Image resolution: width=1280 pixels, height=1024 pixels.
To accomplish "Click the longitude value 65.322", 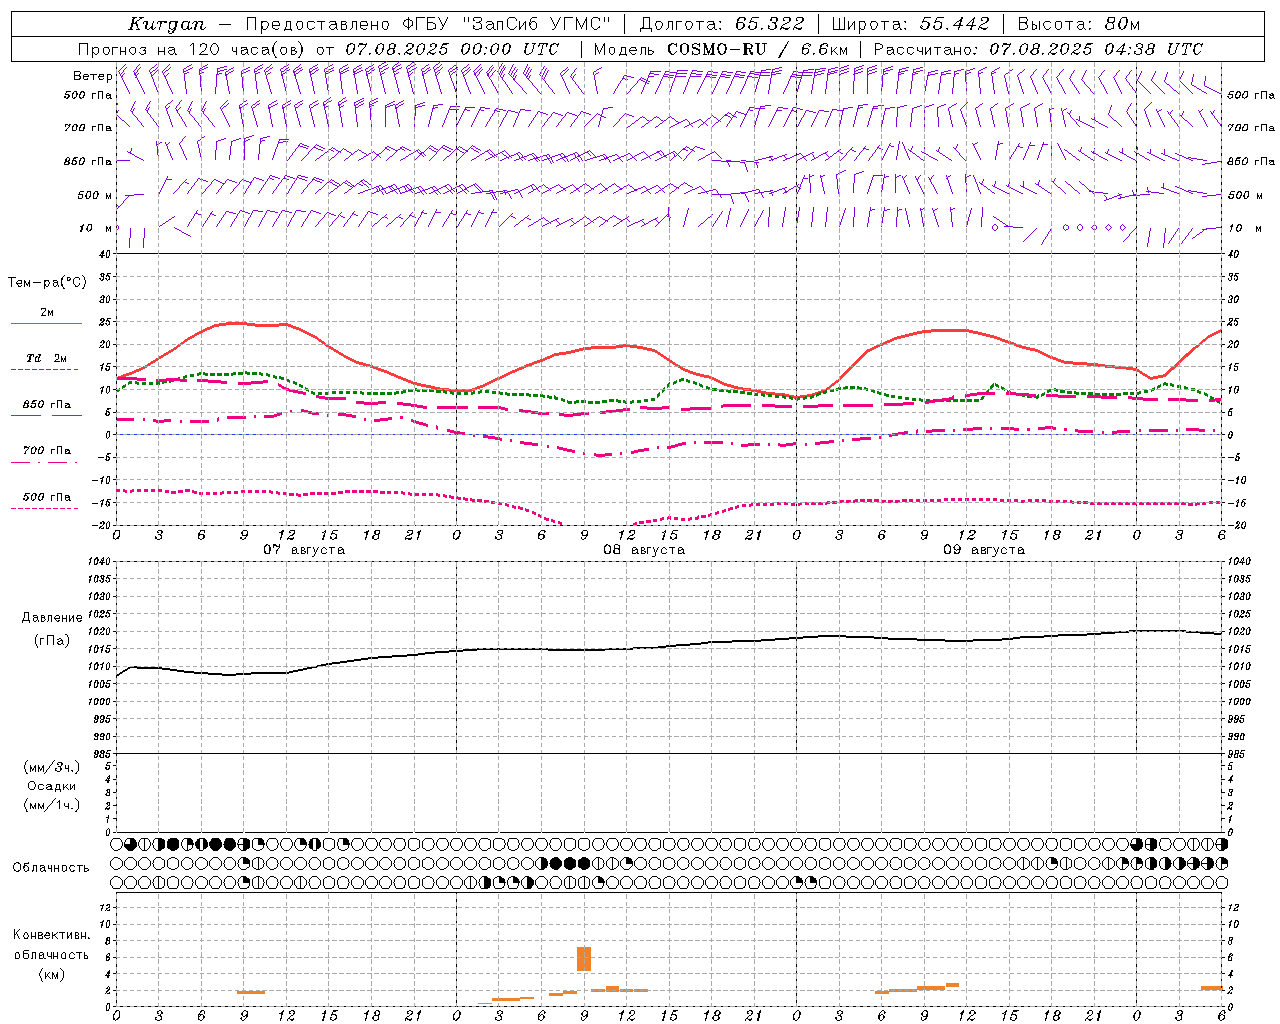I will [x=769, y=24].
